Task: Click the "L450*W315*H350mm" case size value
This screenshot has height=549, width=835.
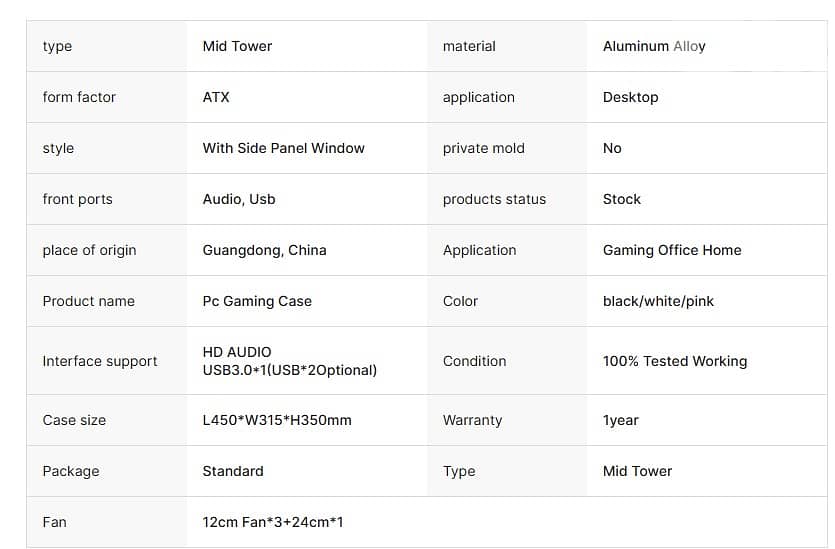Action: point(277,420)
